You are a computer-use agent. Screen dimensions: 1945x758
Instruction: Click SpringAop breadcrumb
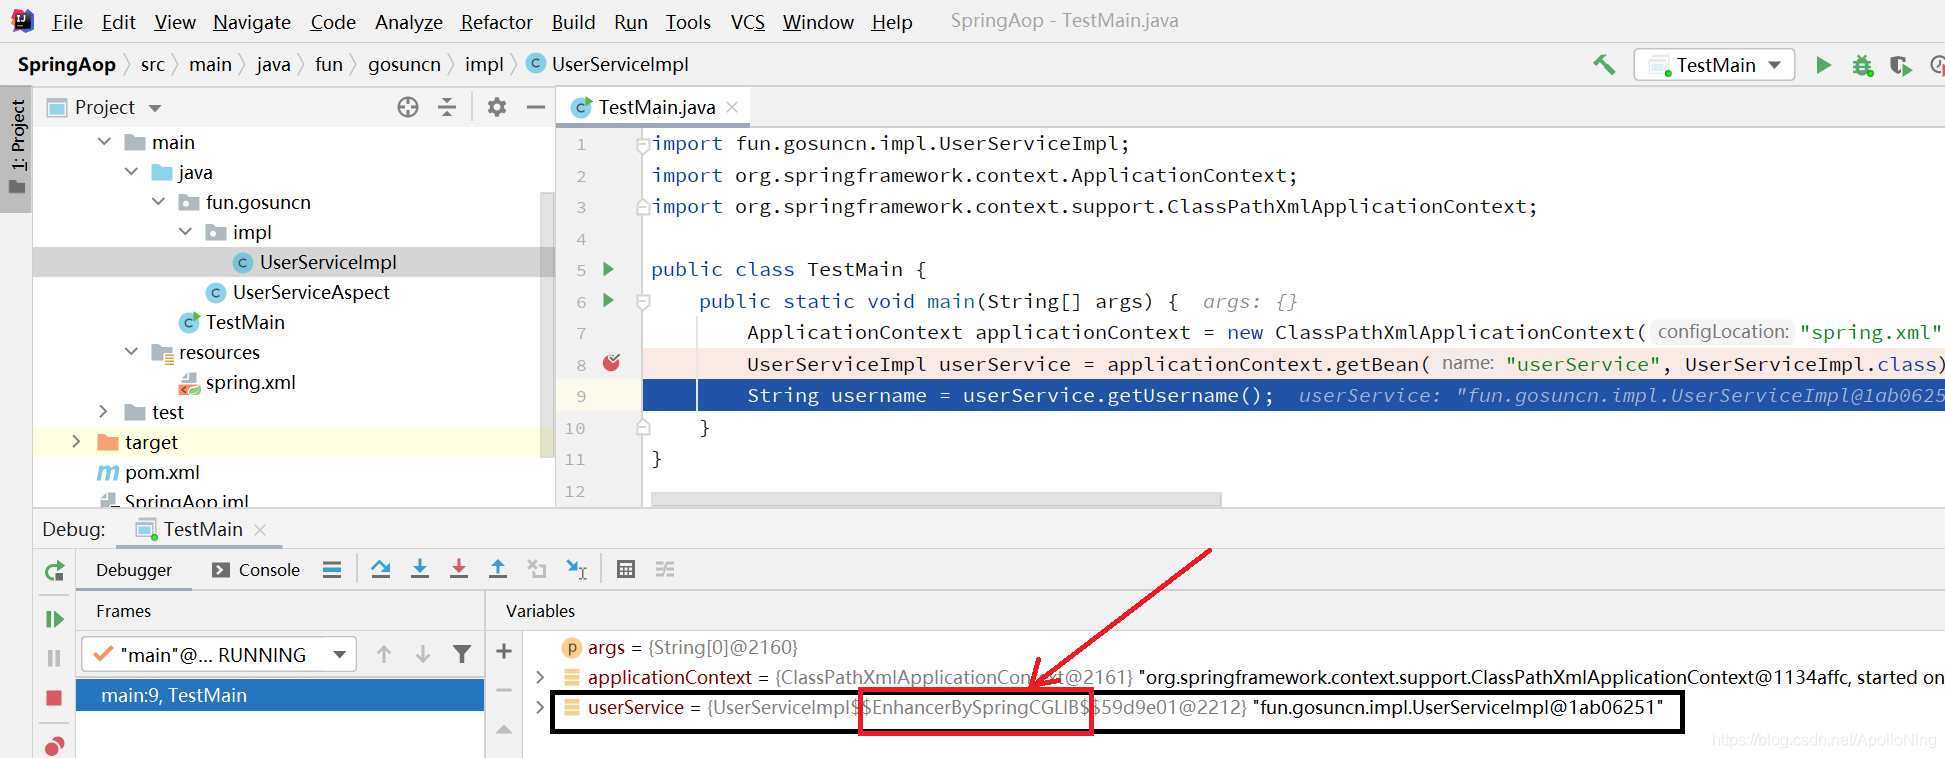[67, 65]
